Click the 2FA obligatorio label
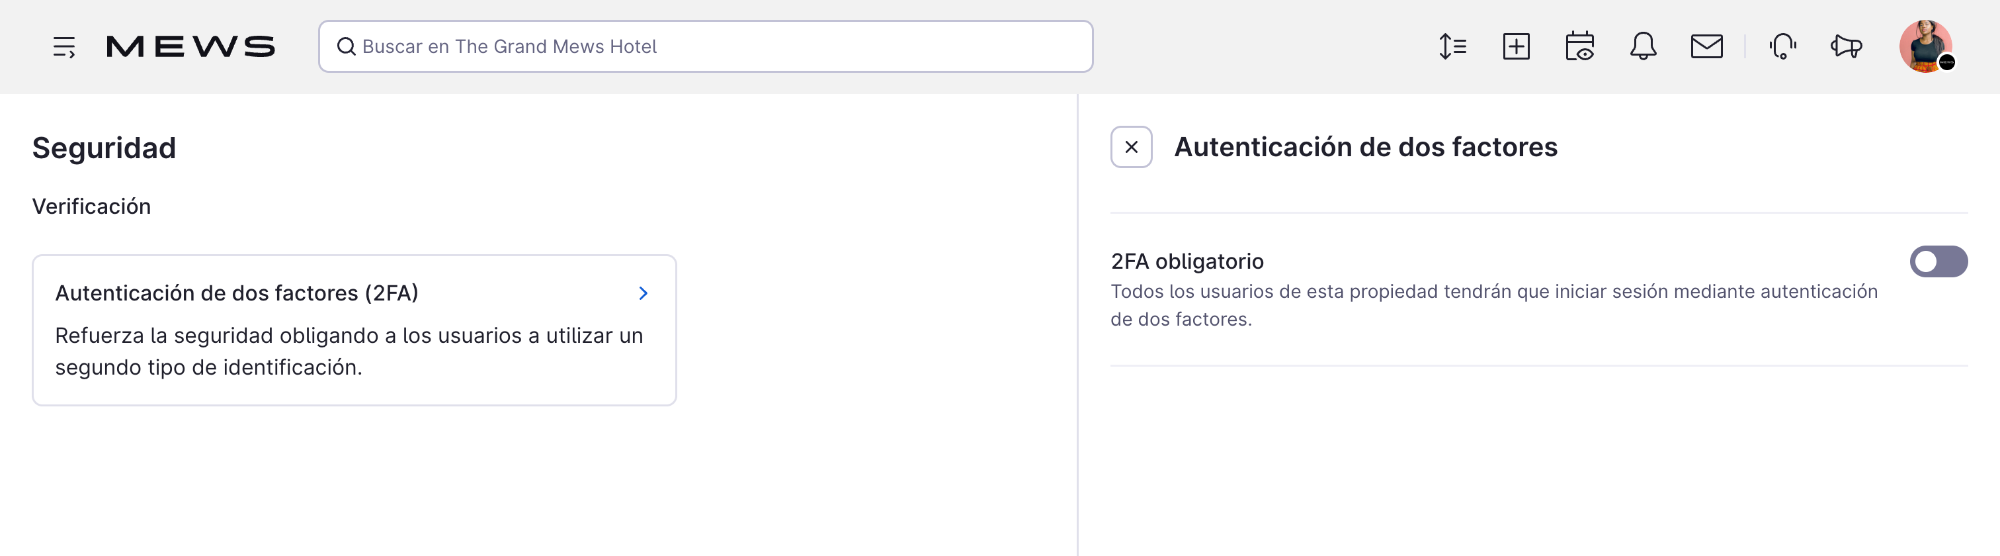 coord(1187,261)
